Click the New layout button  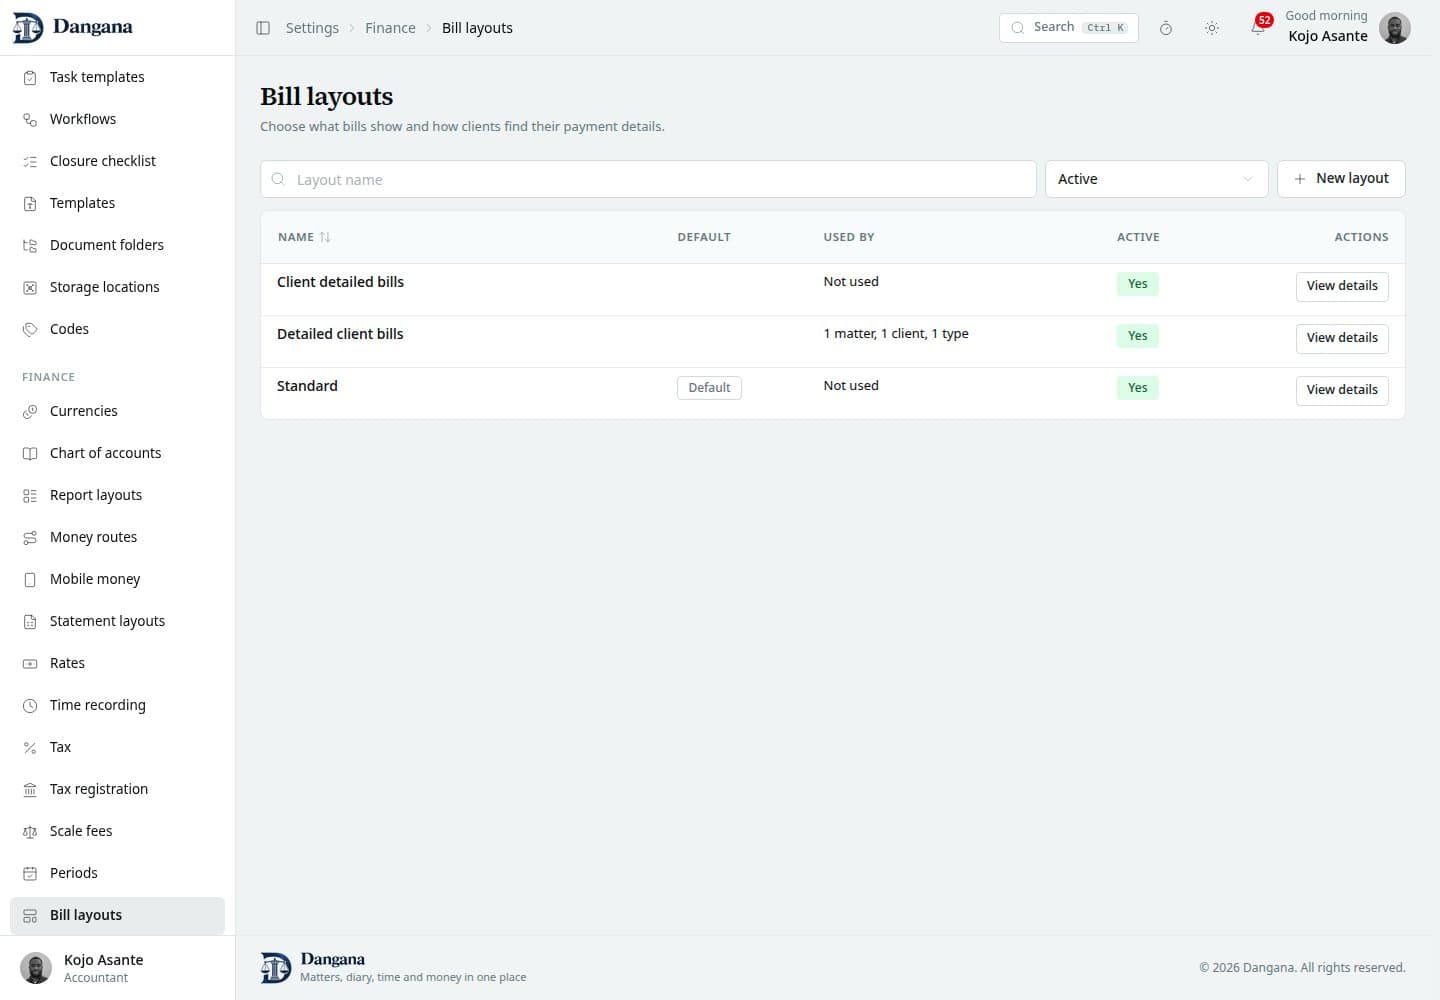[x=1341, y=179]
